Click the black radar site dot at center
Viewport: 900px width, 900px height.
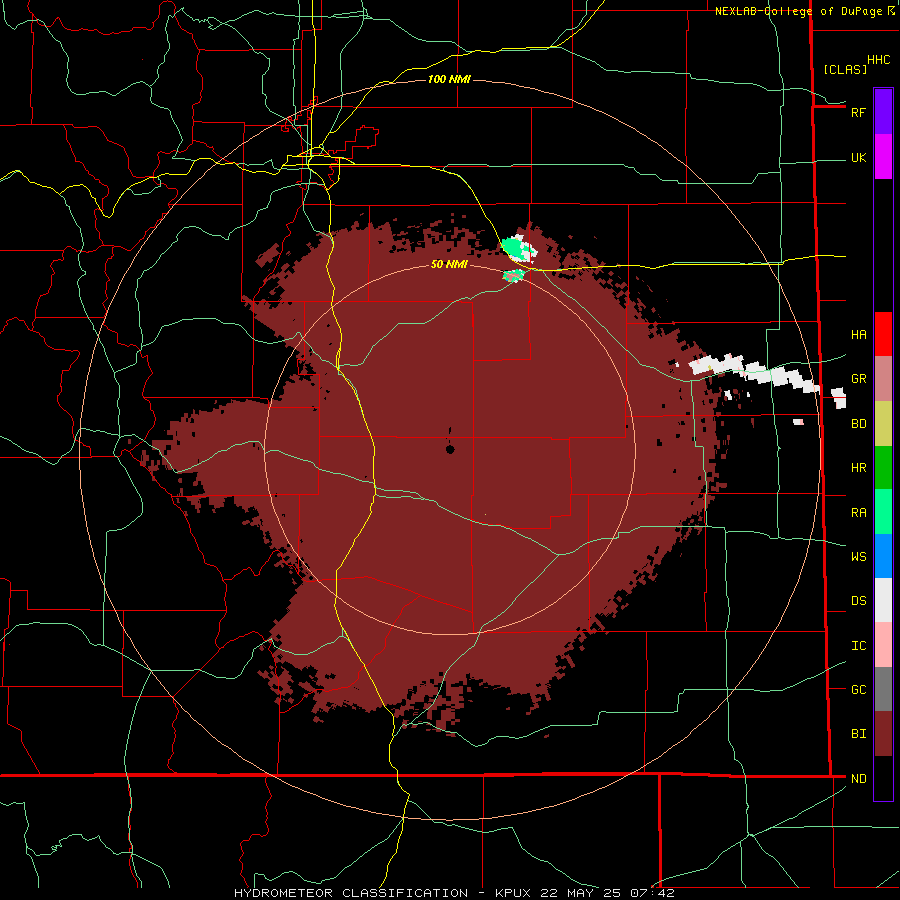pyautogui.click(x=450, y=449)
